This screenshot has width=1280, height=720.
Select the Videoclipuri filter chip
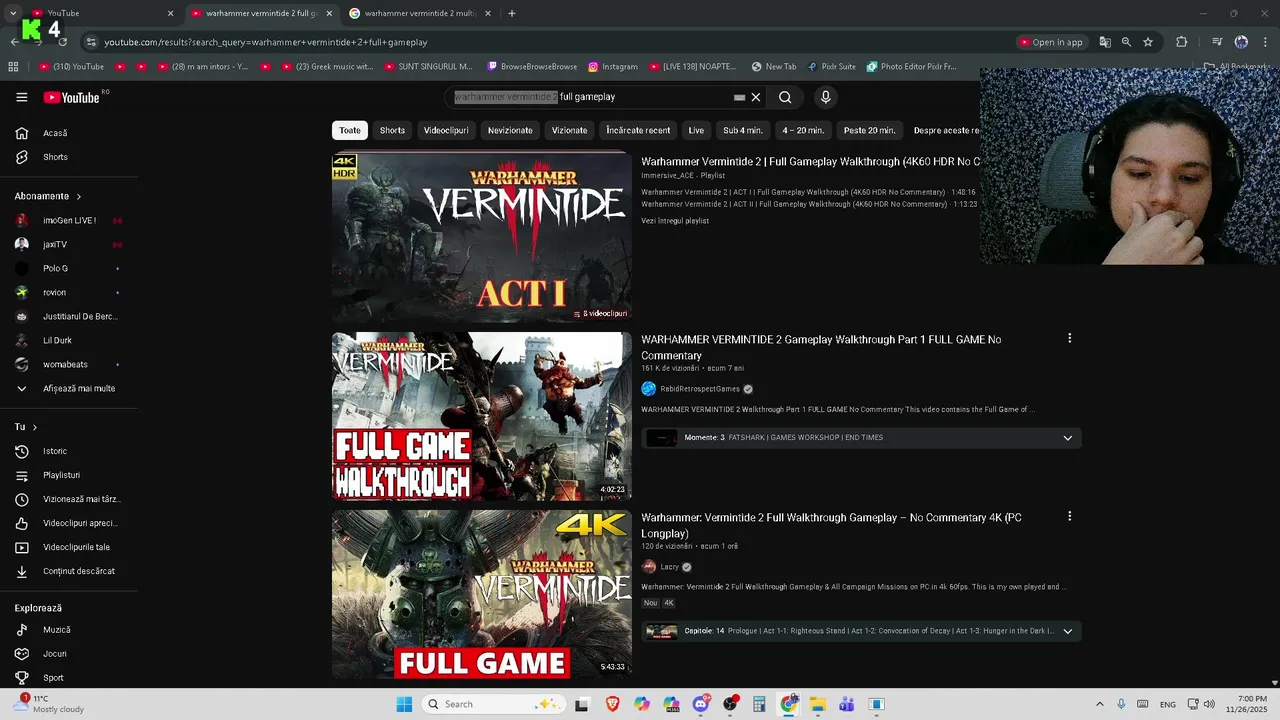[446, 130]
